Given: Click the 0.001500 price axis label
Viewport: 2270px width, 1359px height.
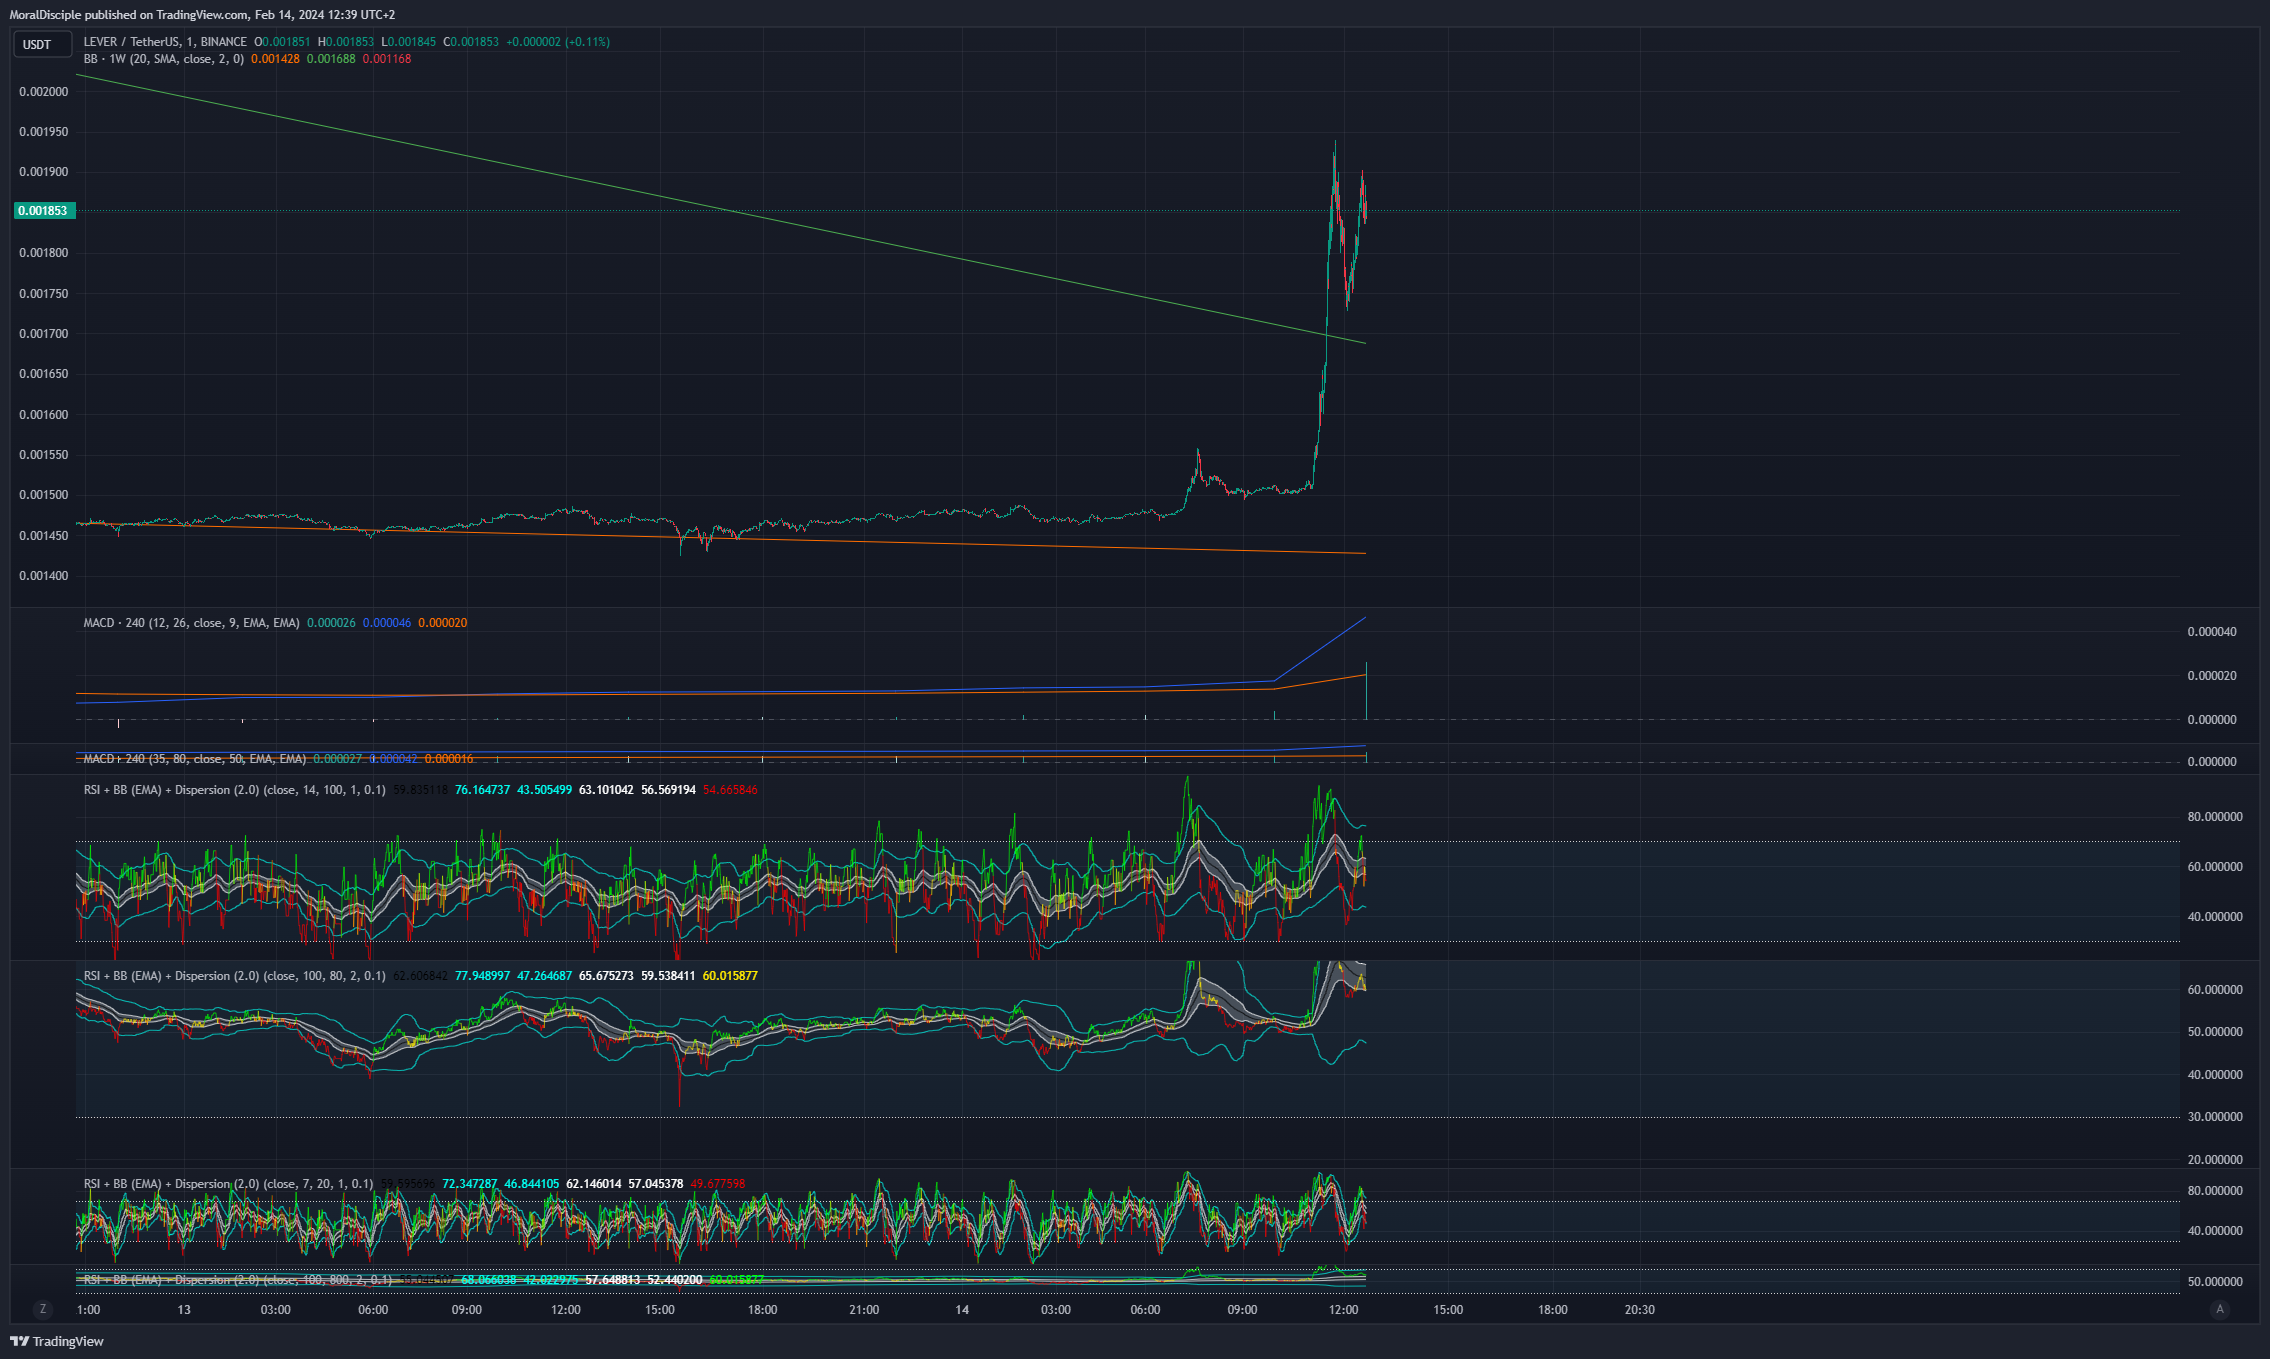Looking at the screenshot, I should tap(44, 495).
